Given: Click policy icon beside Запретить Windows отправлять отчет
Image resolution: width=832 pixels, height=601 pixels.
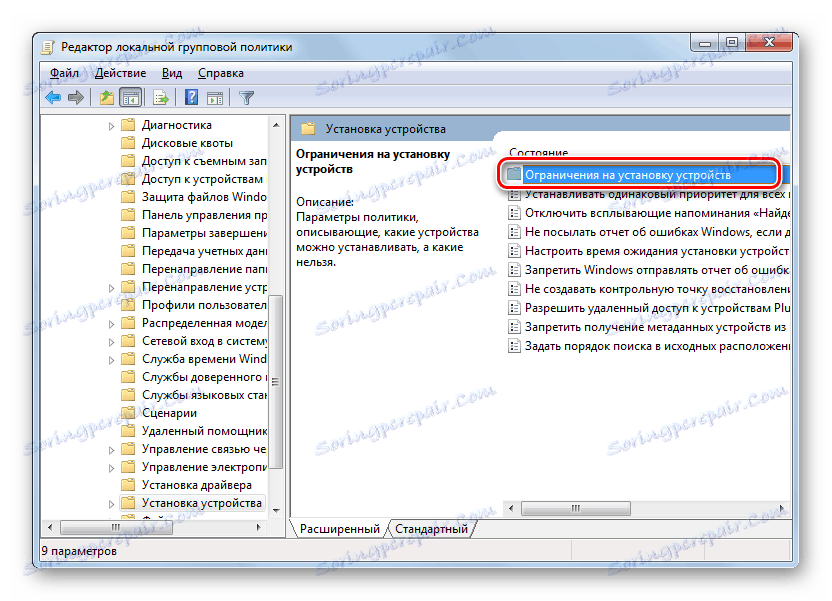Looking at the screenshot, I should coord(514,270).
